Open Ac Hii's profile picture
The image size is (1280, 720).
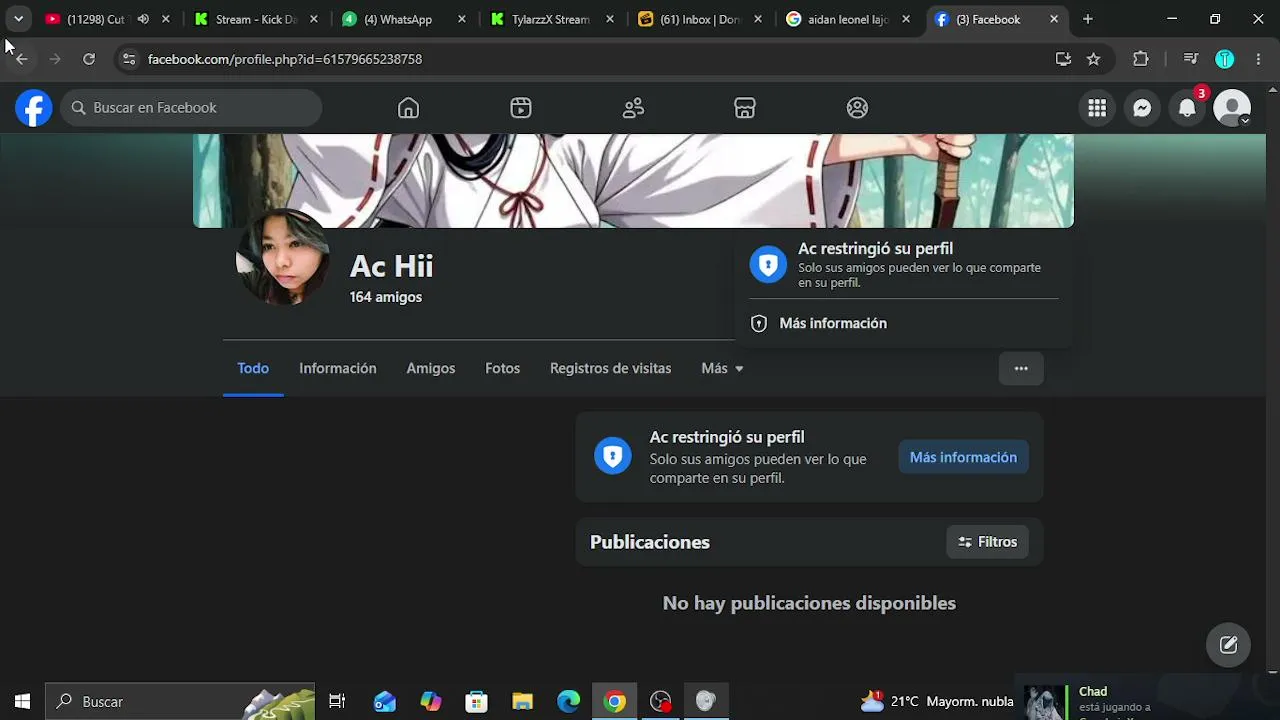click(282, 258)
